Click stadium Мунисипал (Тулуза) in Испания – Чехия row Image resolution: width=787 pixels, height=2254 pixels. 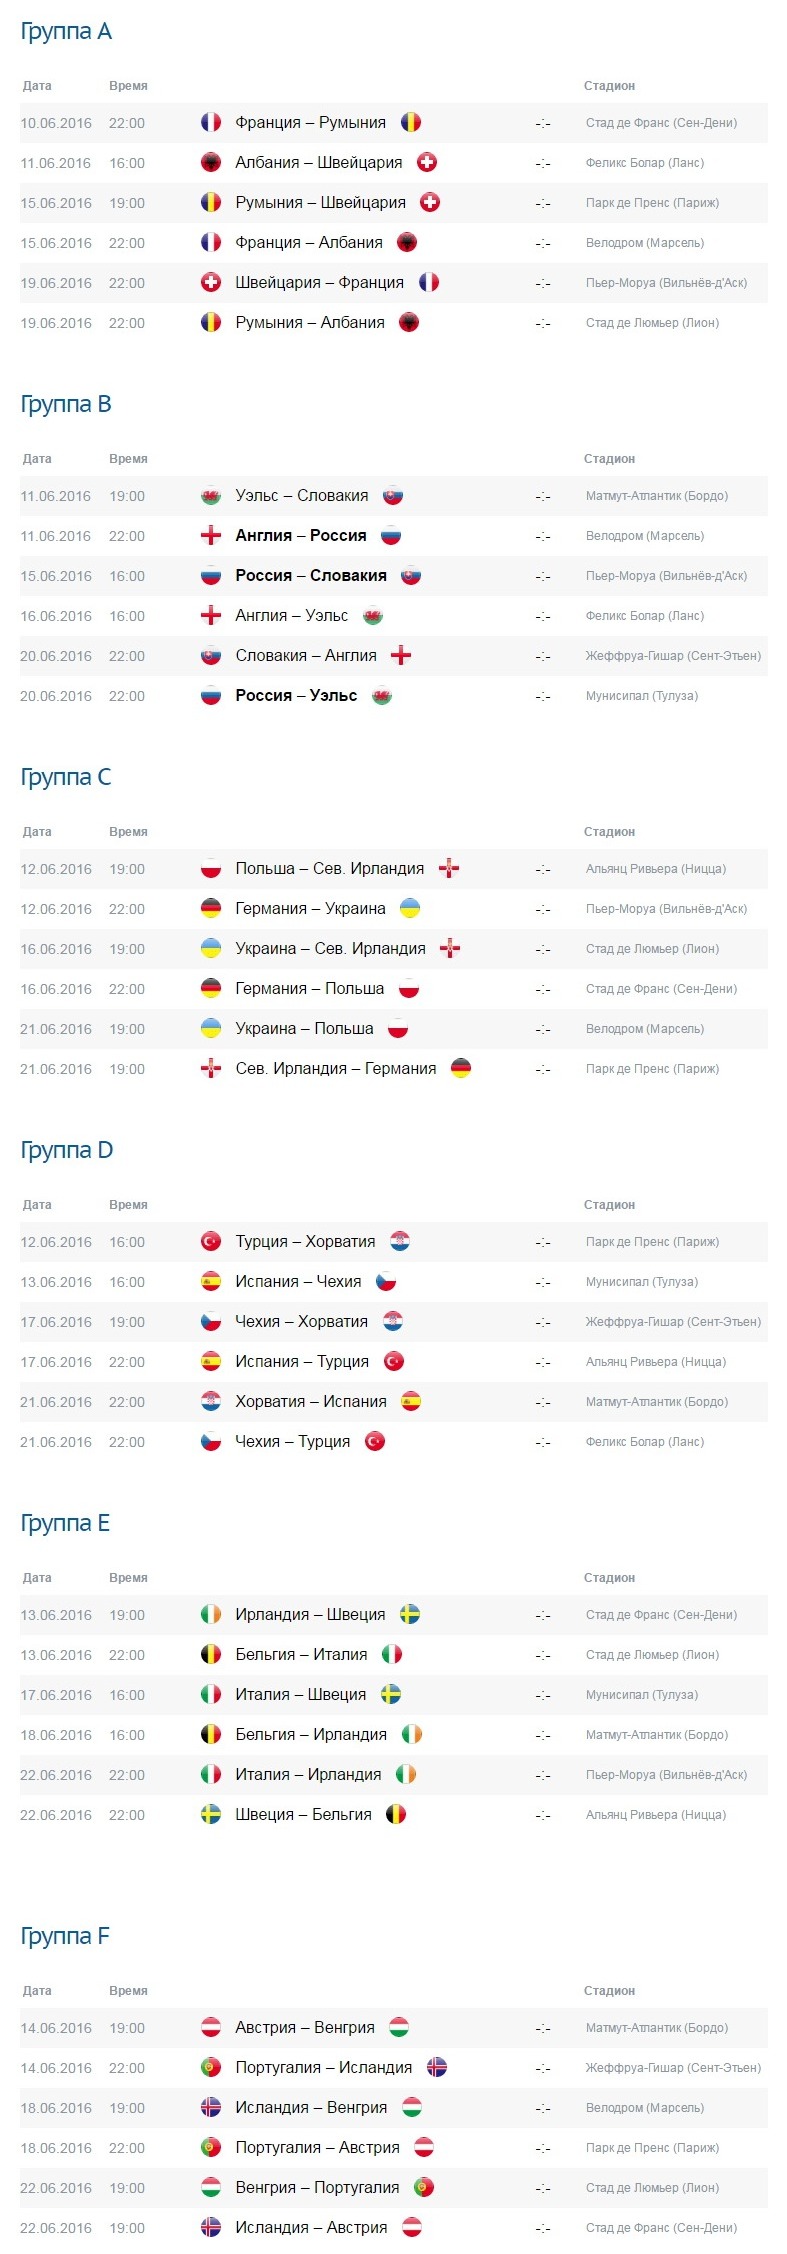[x=642, y=1282]
